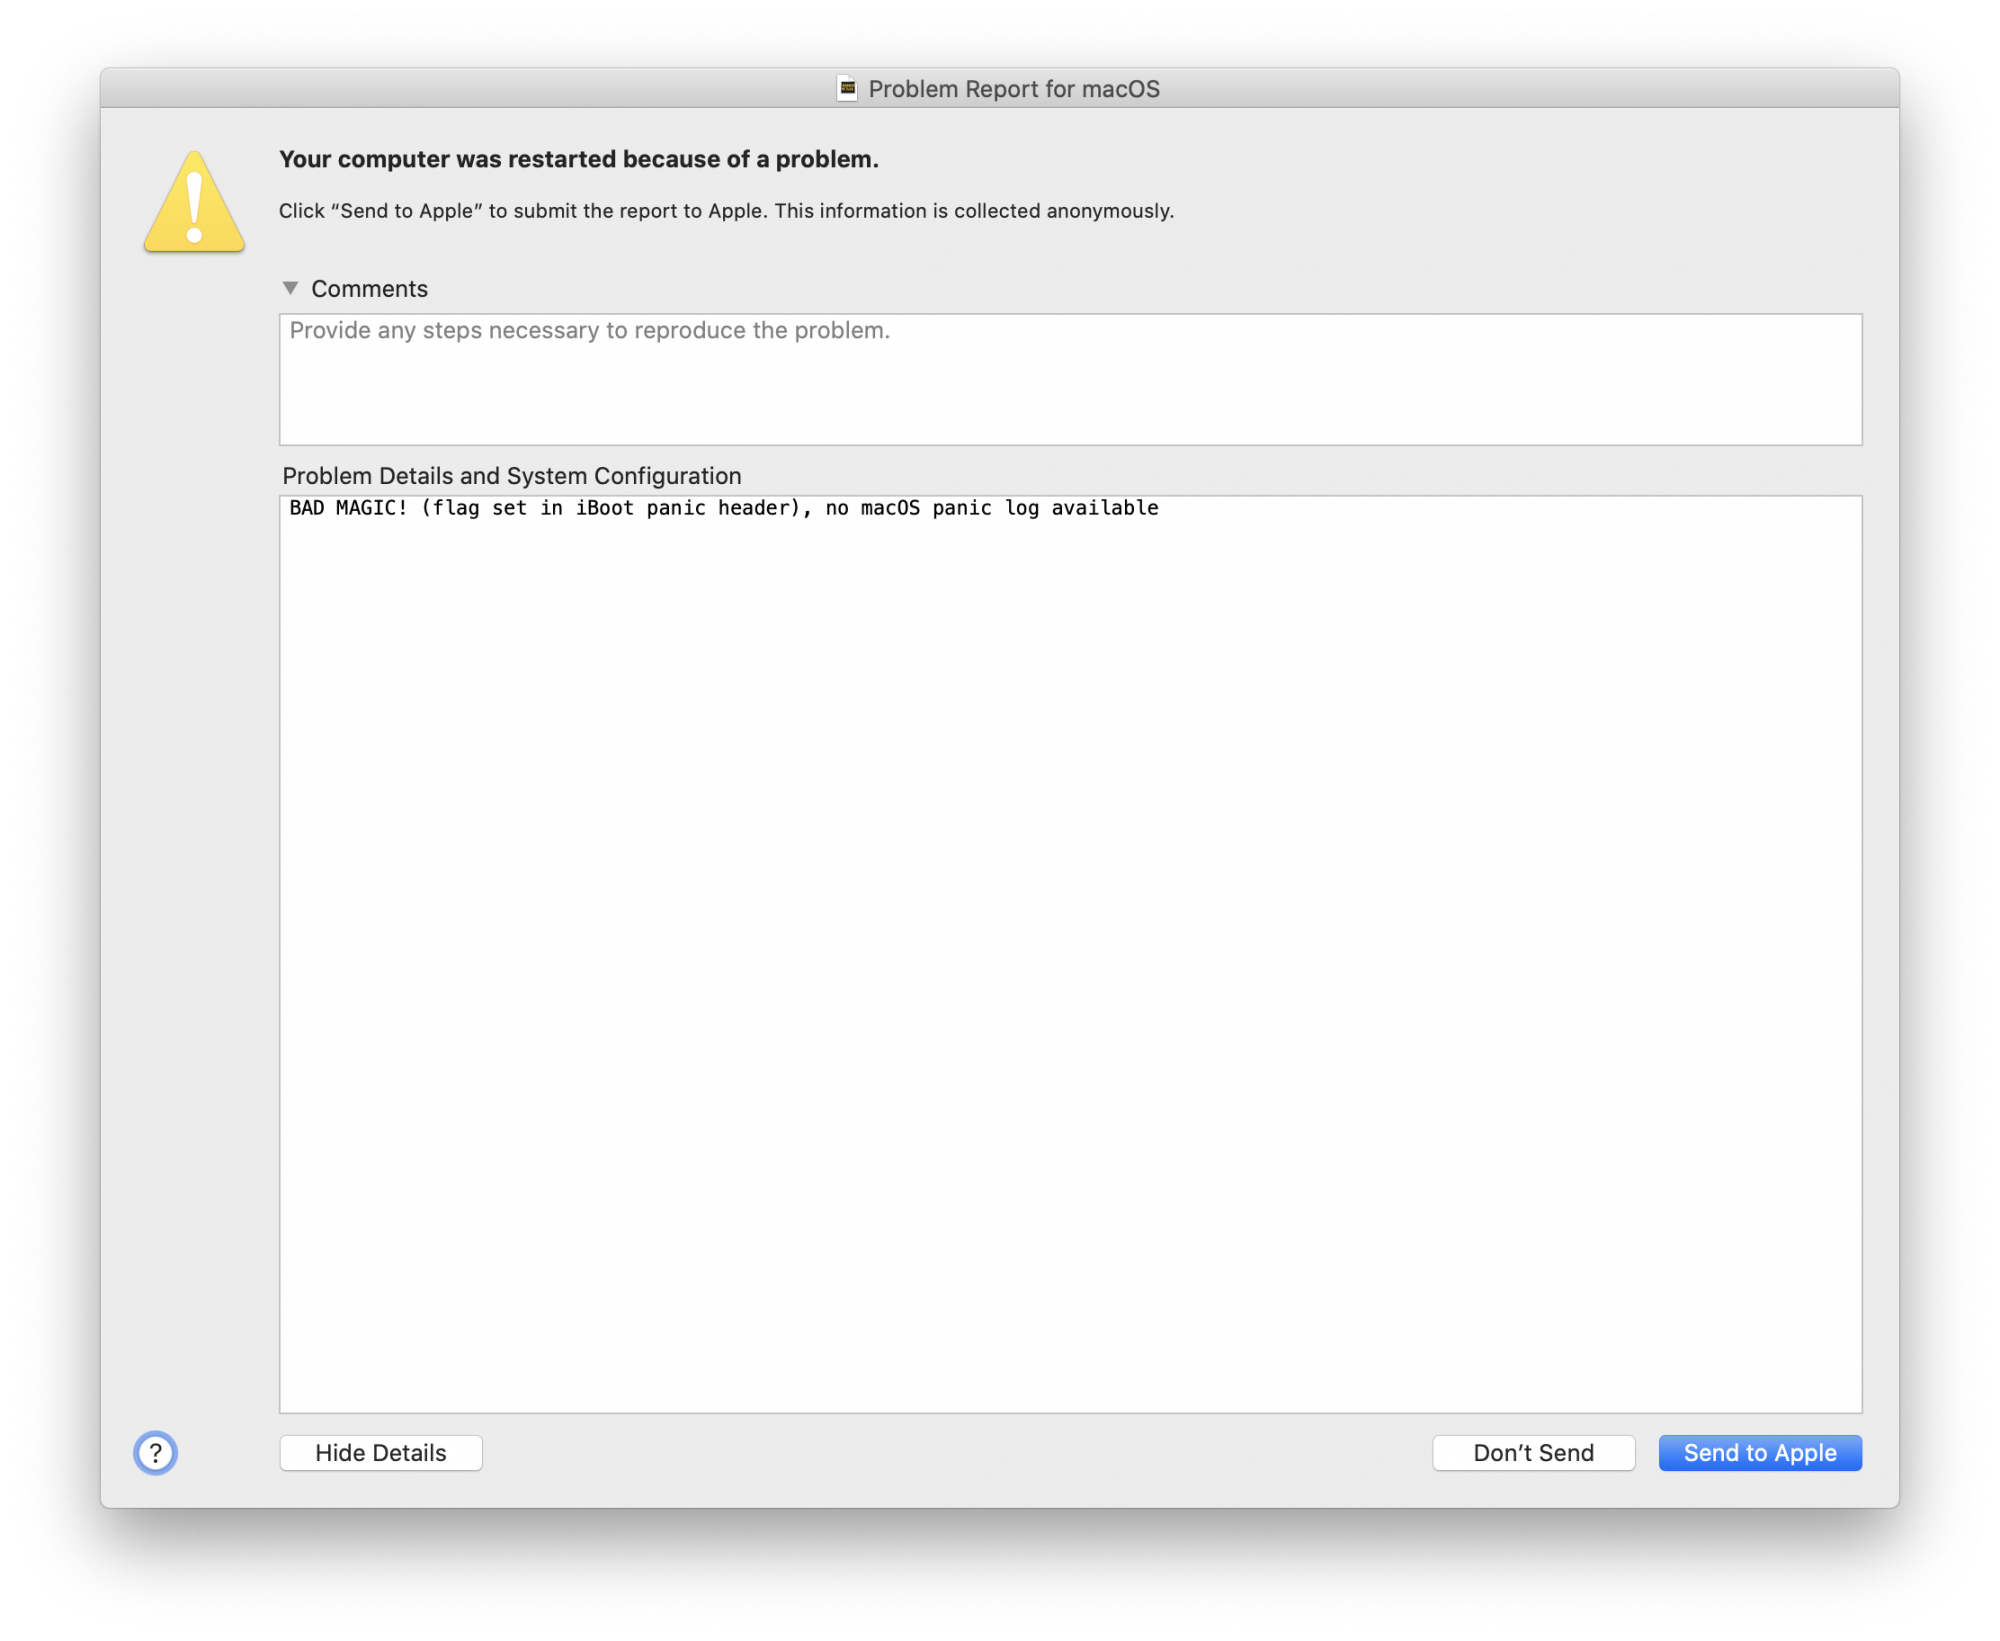Click the "Provide any steps" placeholder text
The image size is (2000, 1641).
click(589, 331)
